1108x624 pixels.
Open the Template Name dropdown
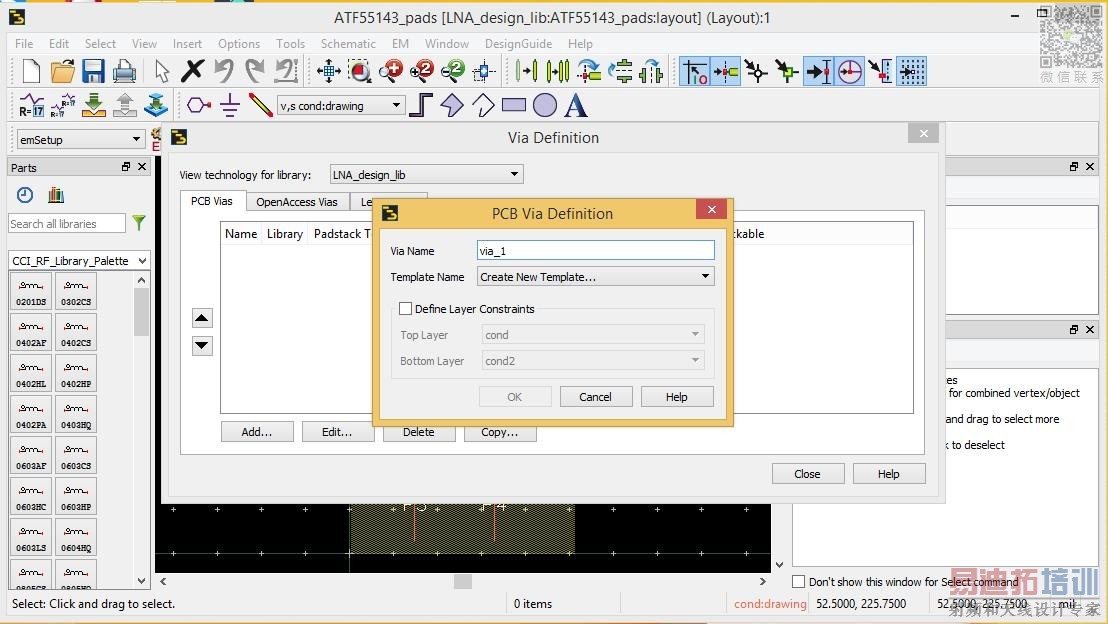596,277
